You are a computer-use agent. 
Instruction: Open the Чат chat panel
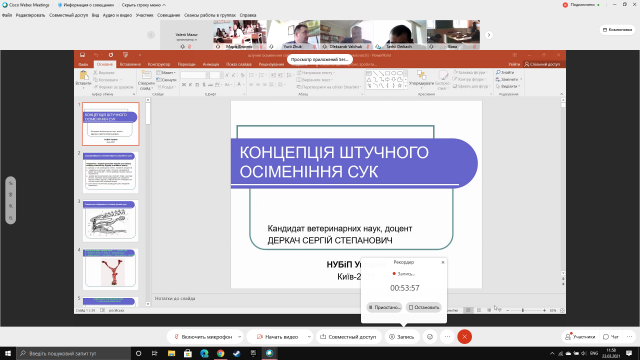coord(611,337)
